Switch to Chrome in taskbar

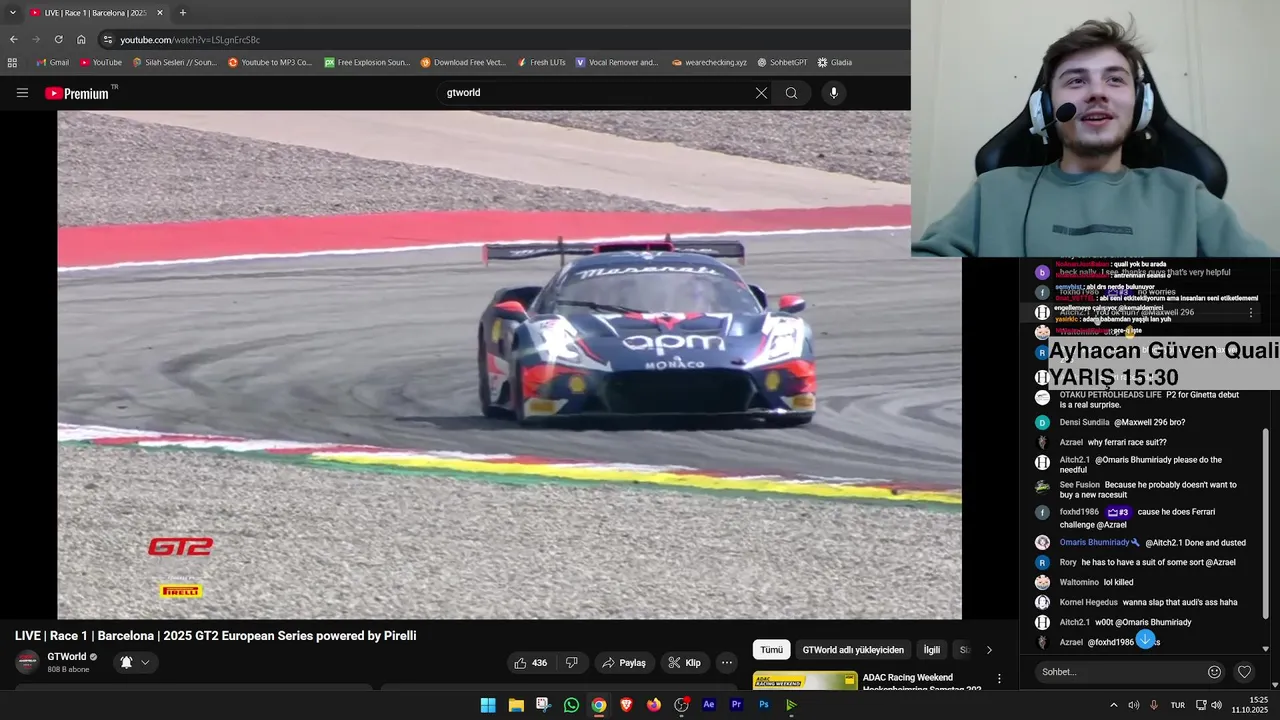(x=598, y=705)
